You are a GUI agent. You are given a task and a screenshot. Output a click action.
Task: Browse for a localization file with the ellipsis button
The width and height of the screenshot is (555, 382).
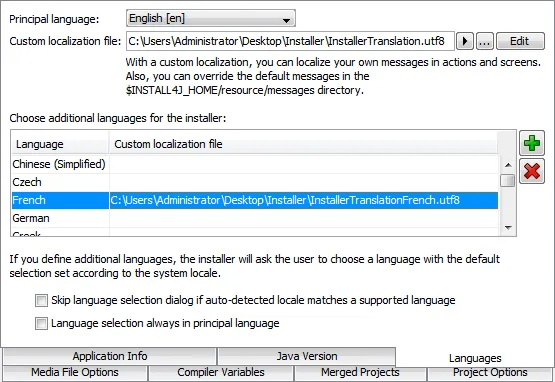485,41
